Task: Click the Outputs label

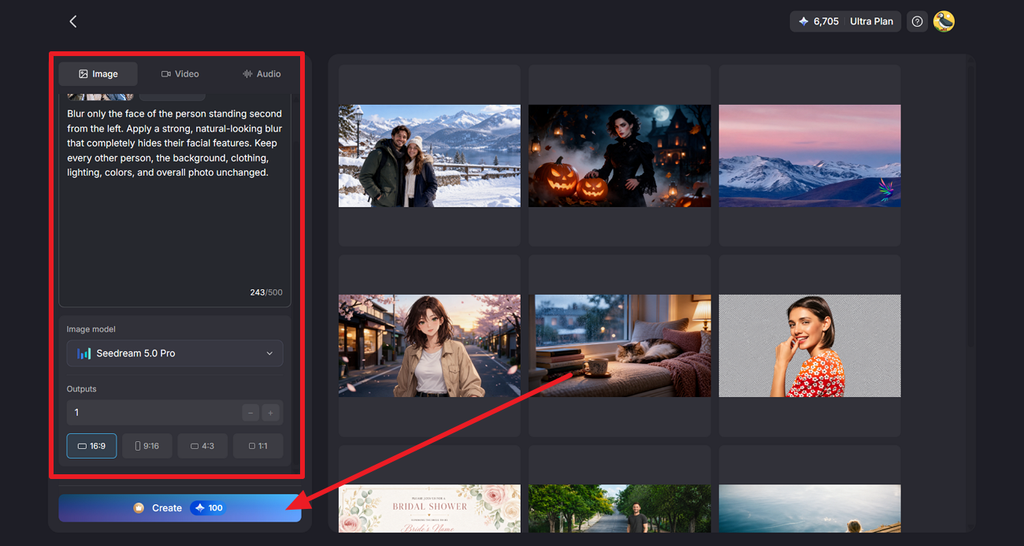Action: click(82, 389)
